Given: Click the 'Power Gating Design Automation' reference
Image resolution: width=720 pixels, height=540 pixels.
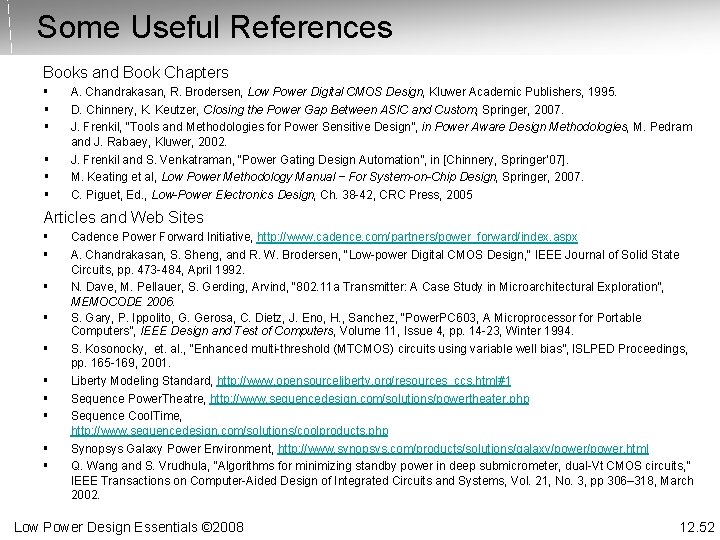Looking at the screenshot, I should click(320, 160).
